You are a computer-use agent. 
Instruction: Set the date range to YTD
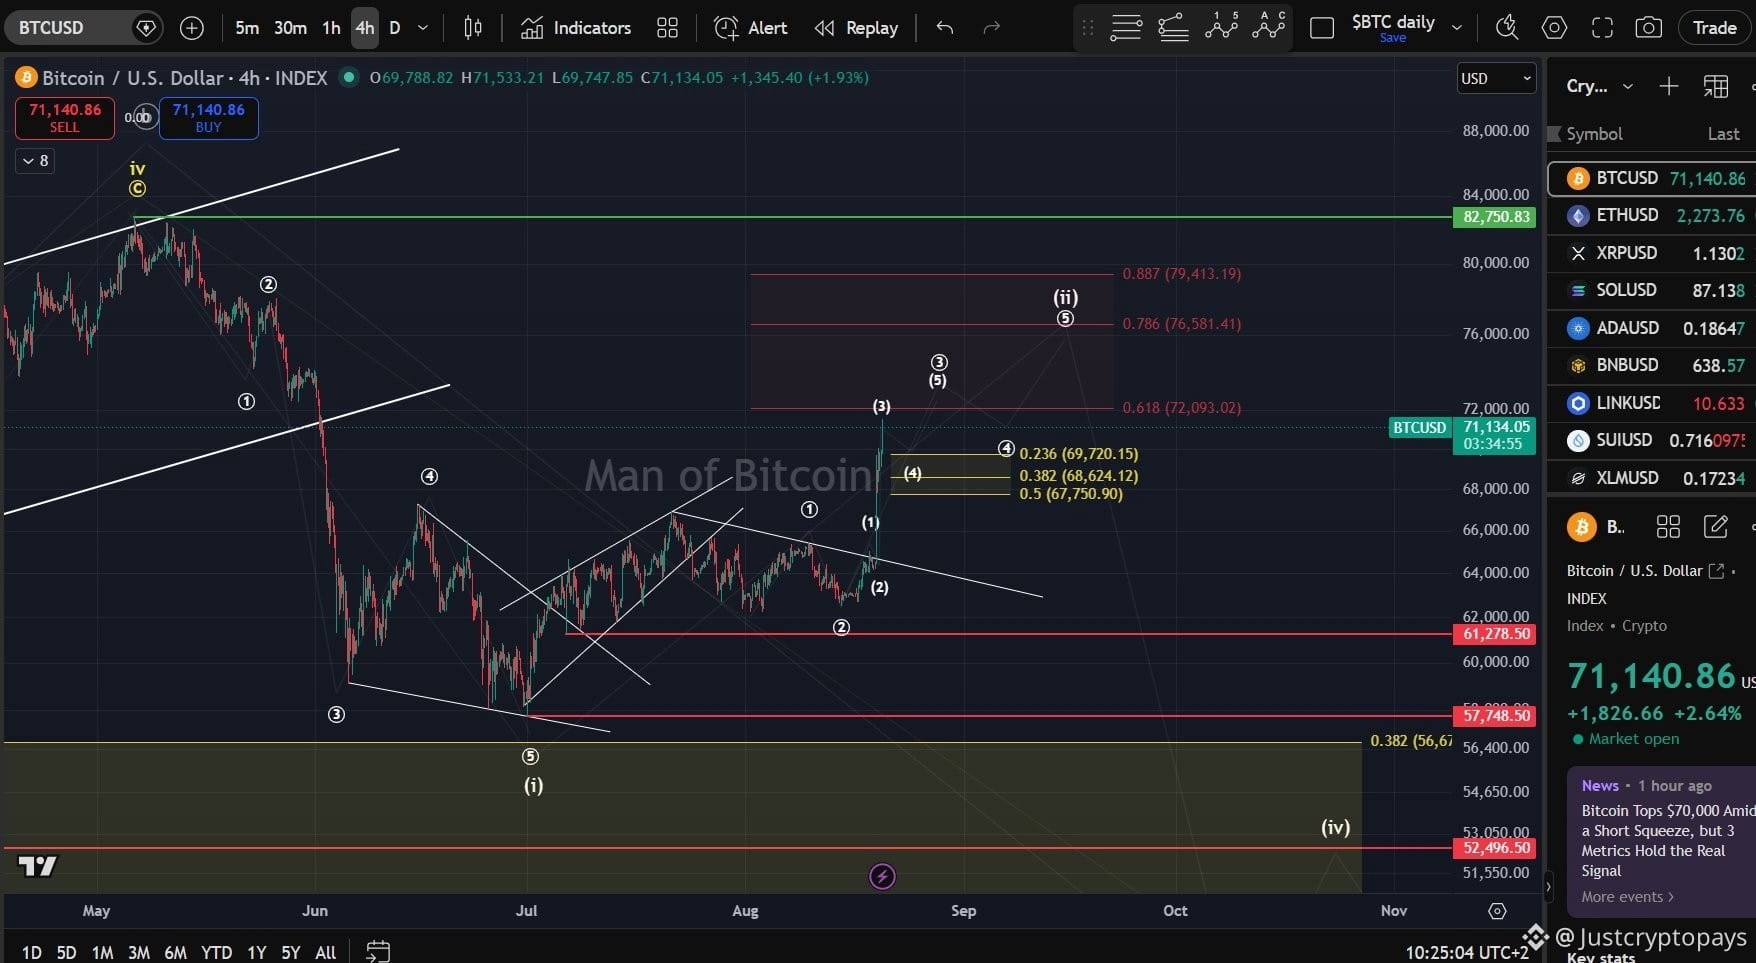pyautogui.click(x=217, y=952)
